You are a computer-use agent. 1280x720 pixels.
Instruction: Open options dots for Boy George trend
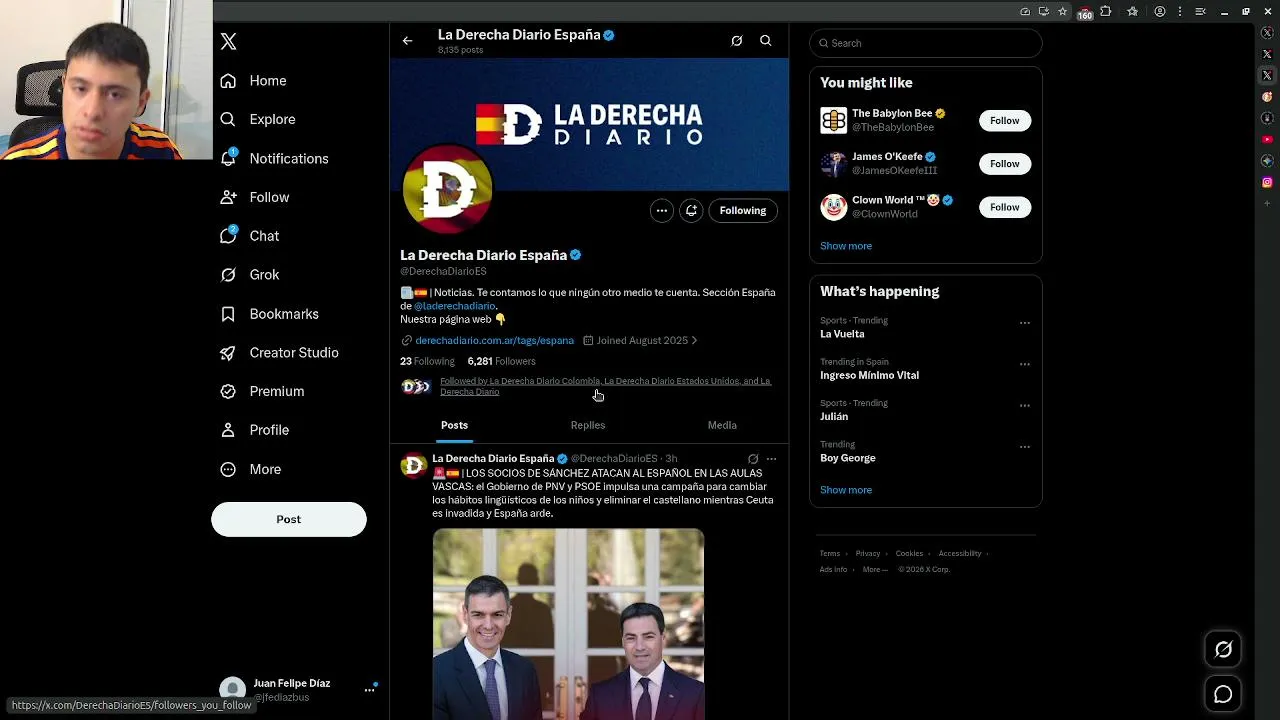(x=1024, y=447)
